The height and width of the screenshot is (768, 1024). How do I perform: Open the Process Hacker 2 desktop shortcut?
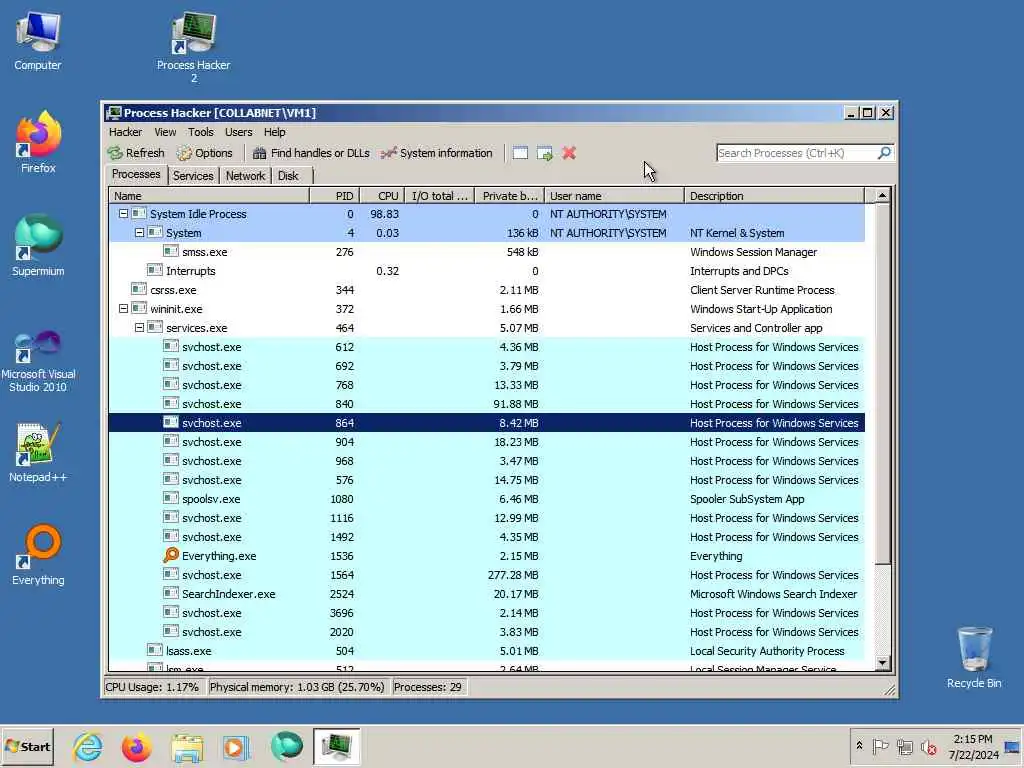193,47
